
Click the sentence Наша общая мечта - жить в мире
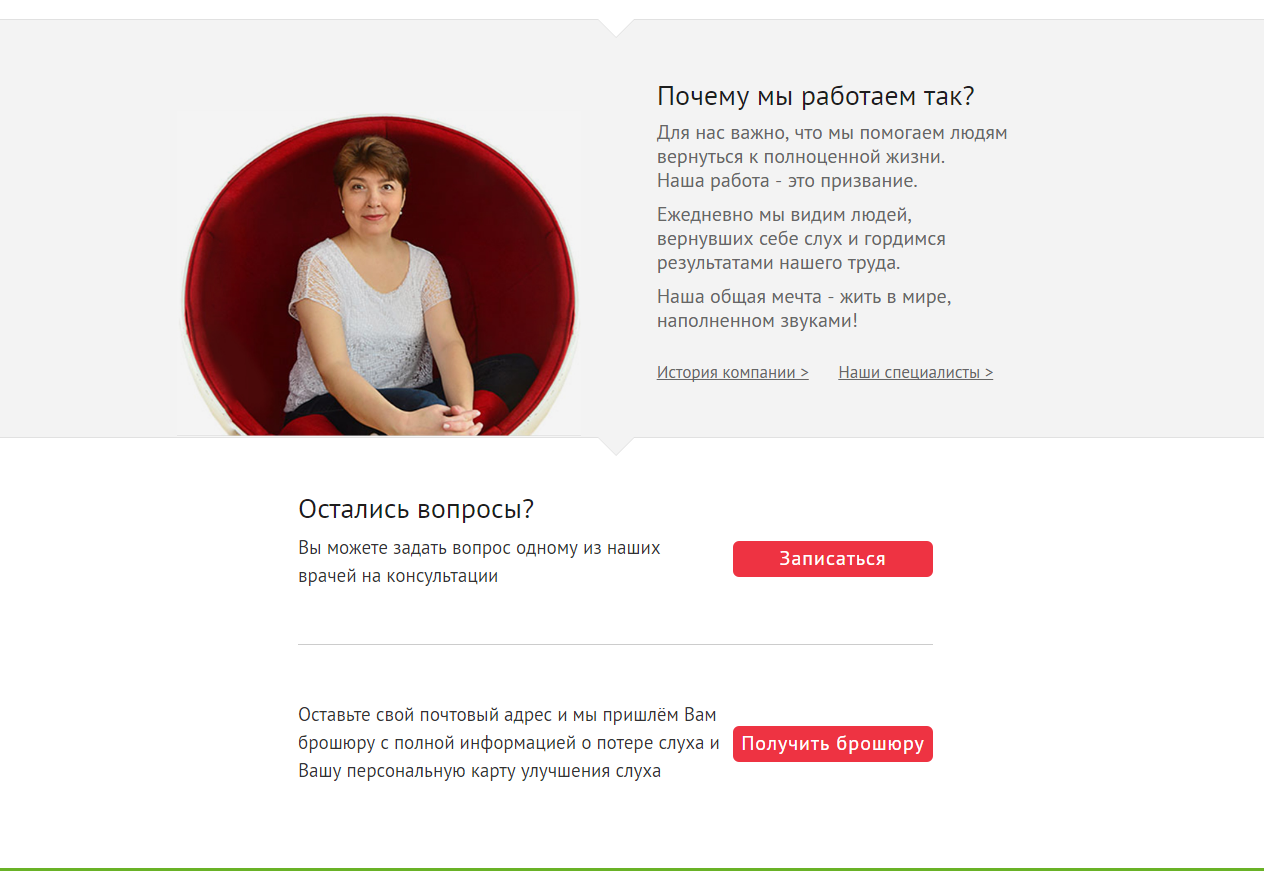tap(804, 297)
